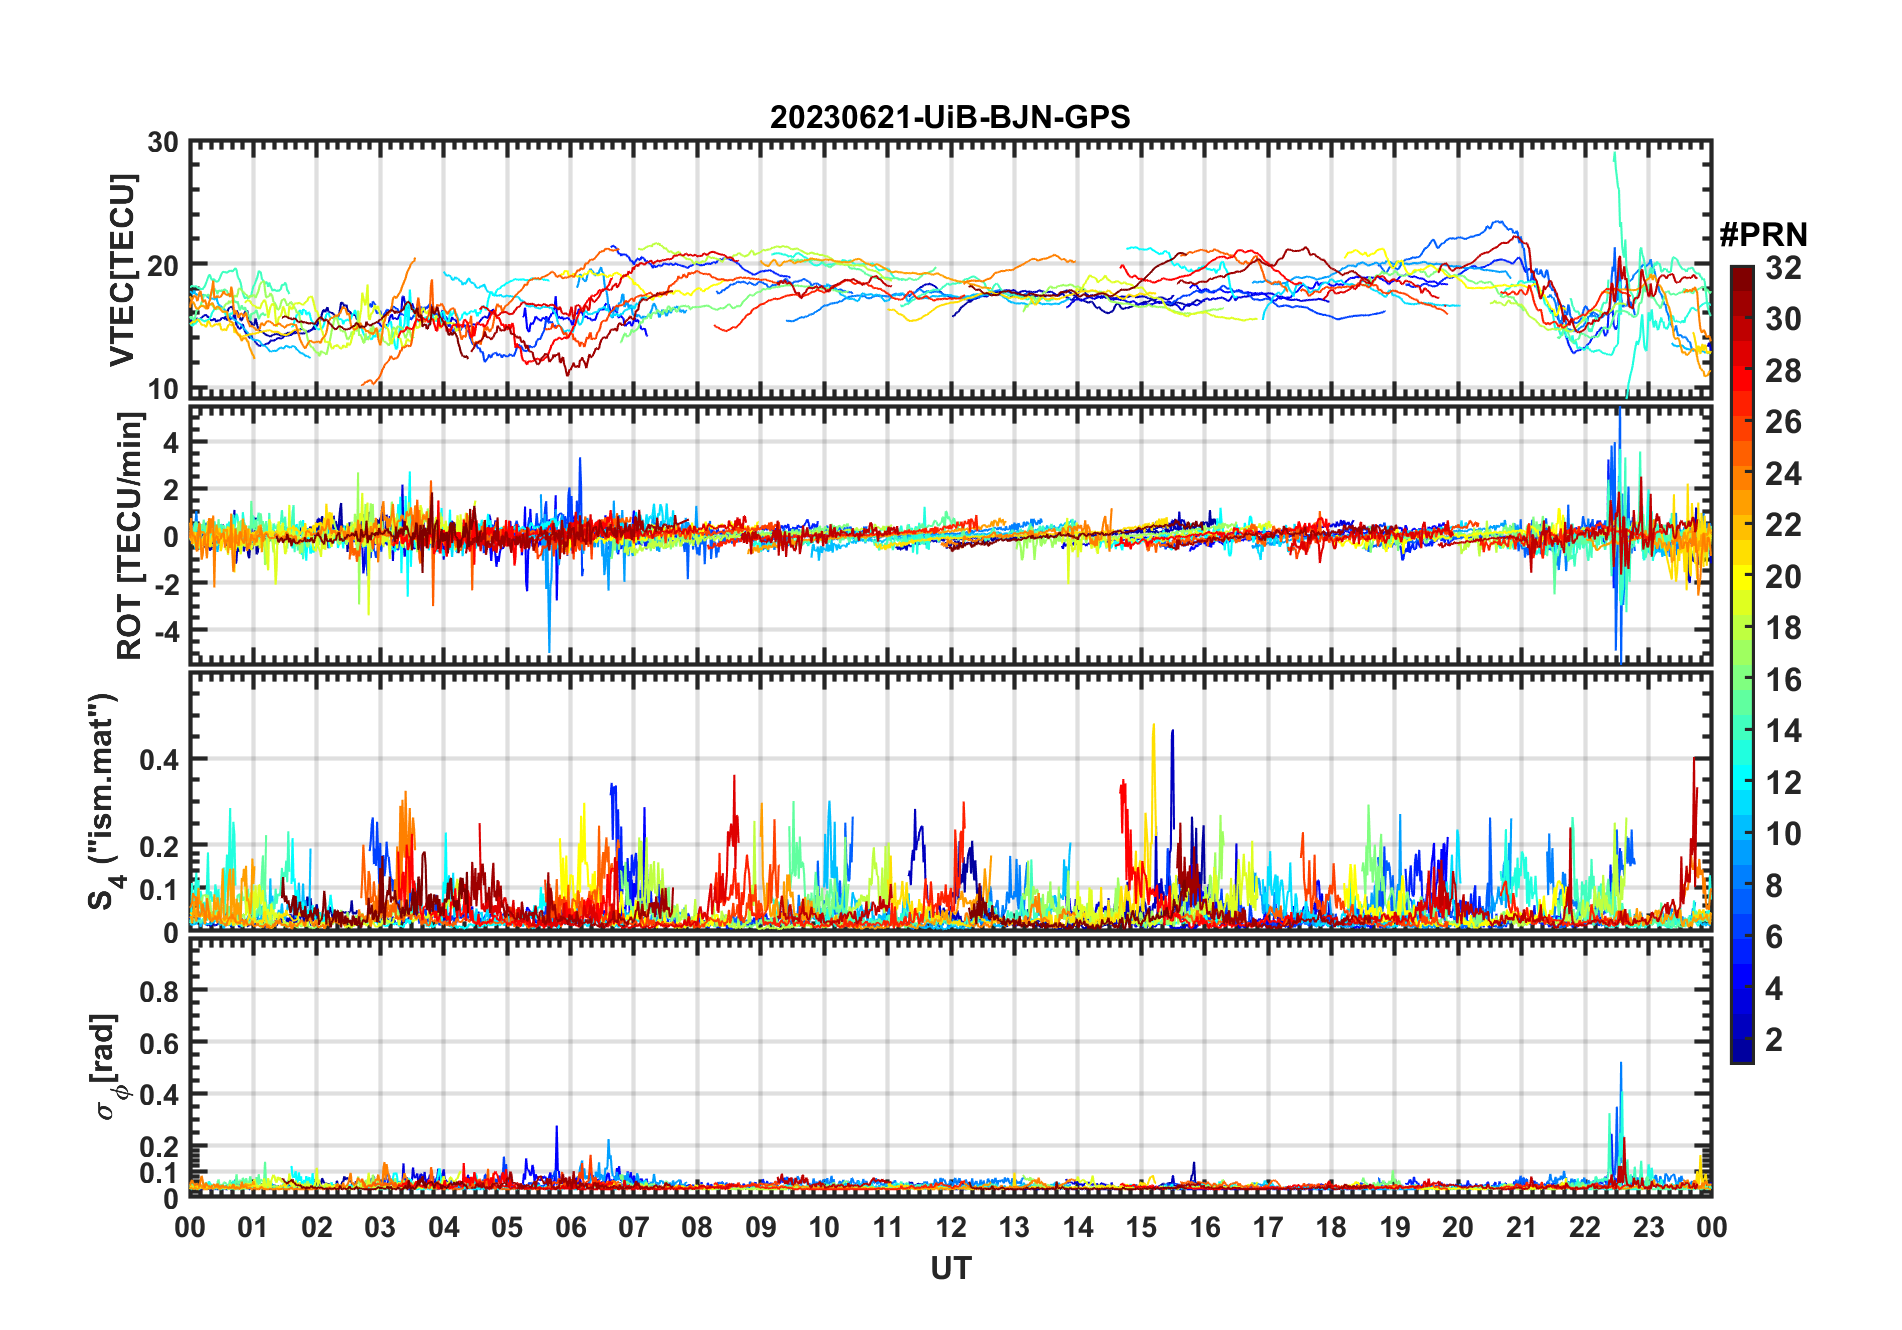The width and height of the screenshot is (1902, 1330).
Task: Select the 12 hour tick on UT axis
Action: [950, 1227]
